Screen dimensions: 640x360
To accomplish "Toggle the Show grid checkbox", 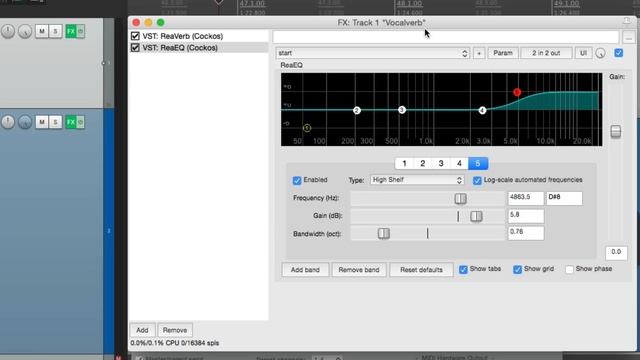I will tap(517, 269).
